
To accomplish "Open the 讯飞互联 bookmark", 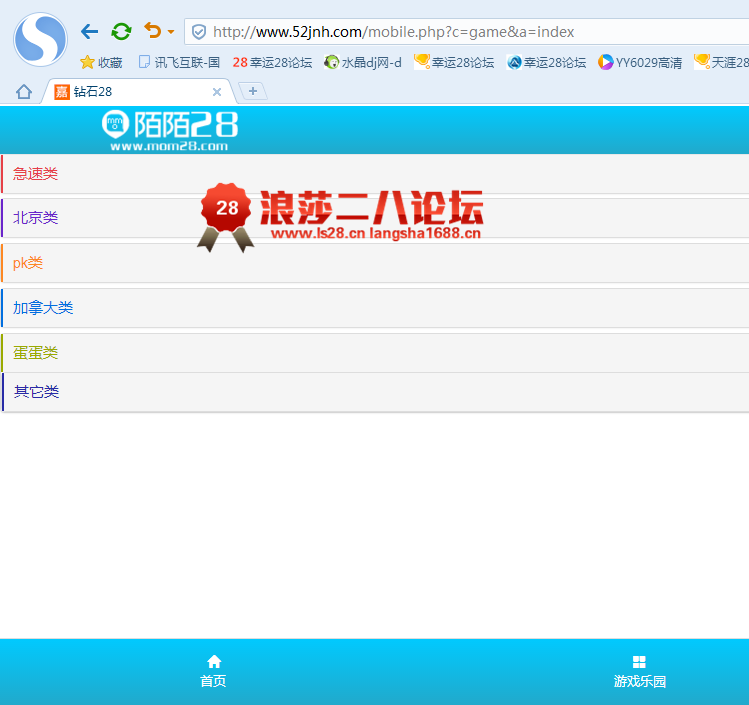I will pyautogui.click(x=179, y=62).
